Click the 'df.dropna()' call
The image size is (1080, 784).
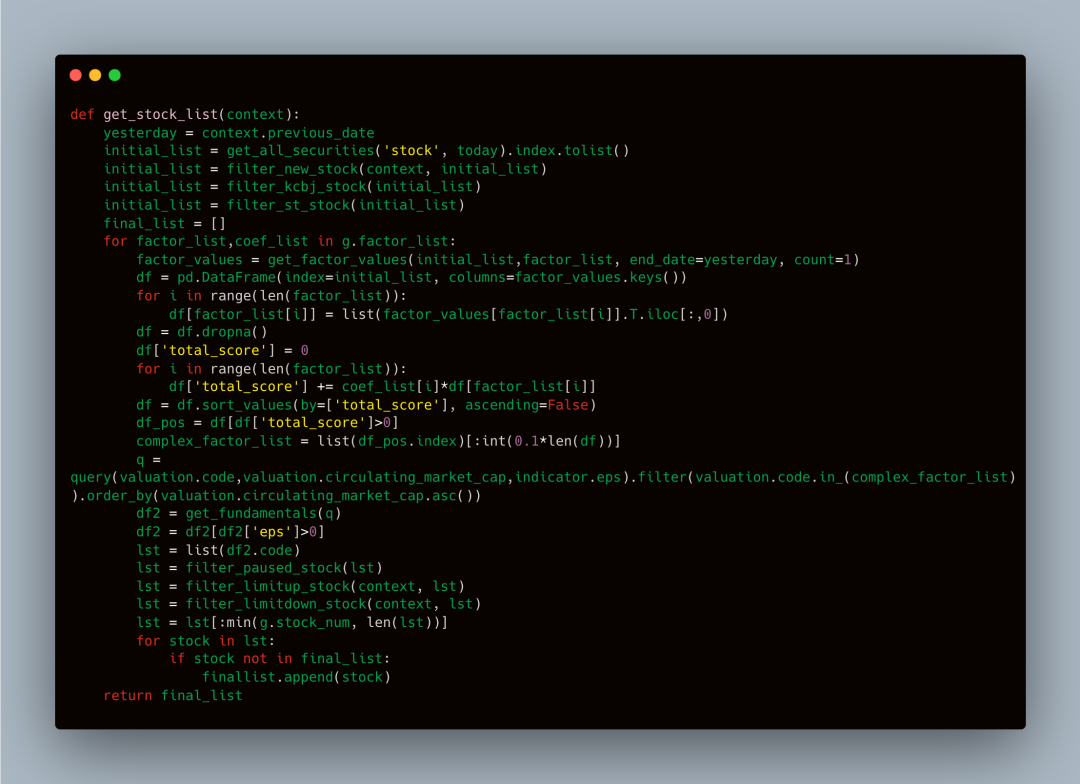pos(222,332)
